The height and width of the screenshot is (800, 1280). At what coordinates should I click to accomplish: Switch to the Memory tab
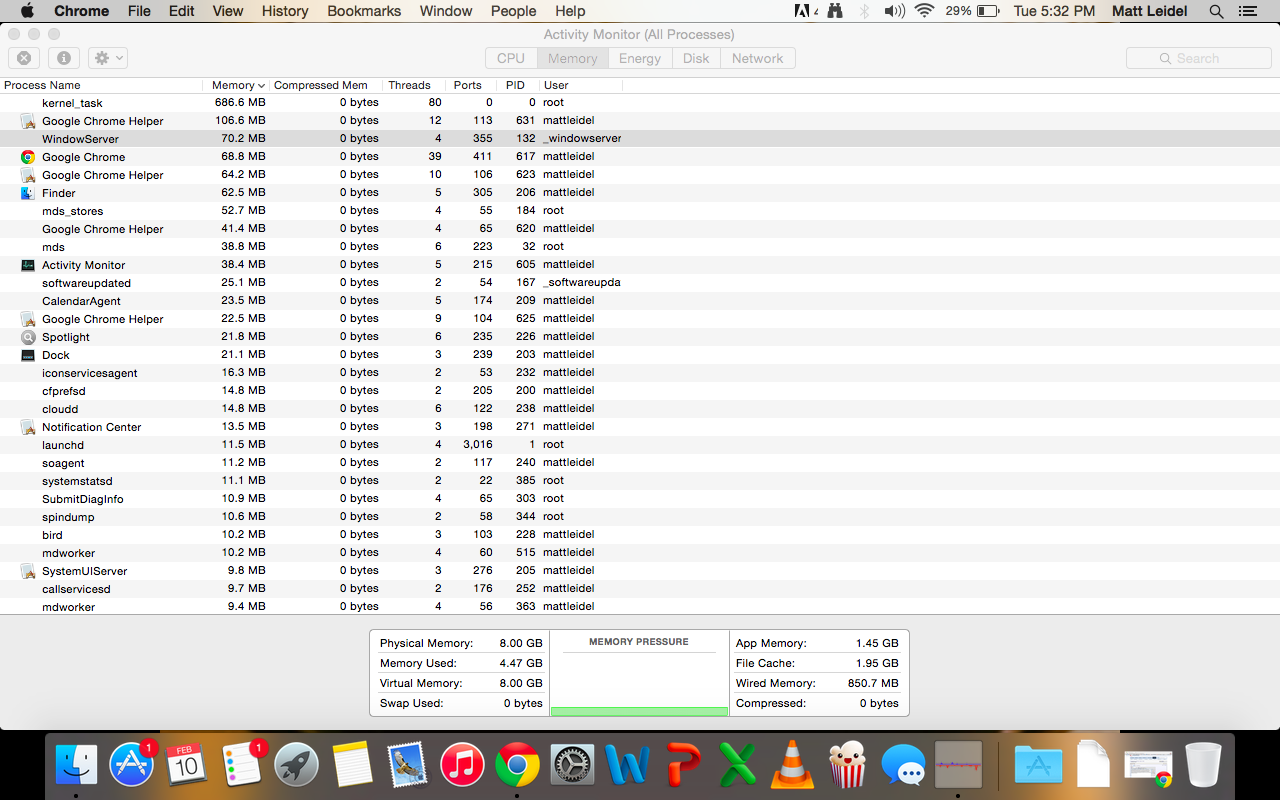(572, 58)
